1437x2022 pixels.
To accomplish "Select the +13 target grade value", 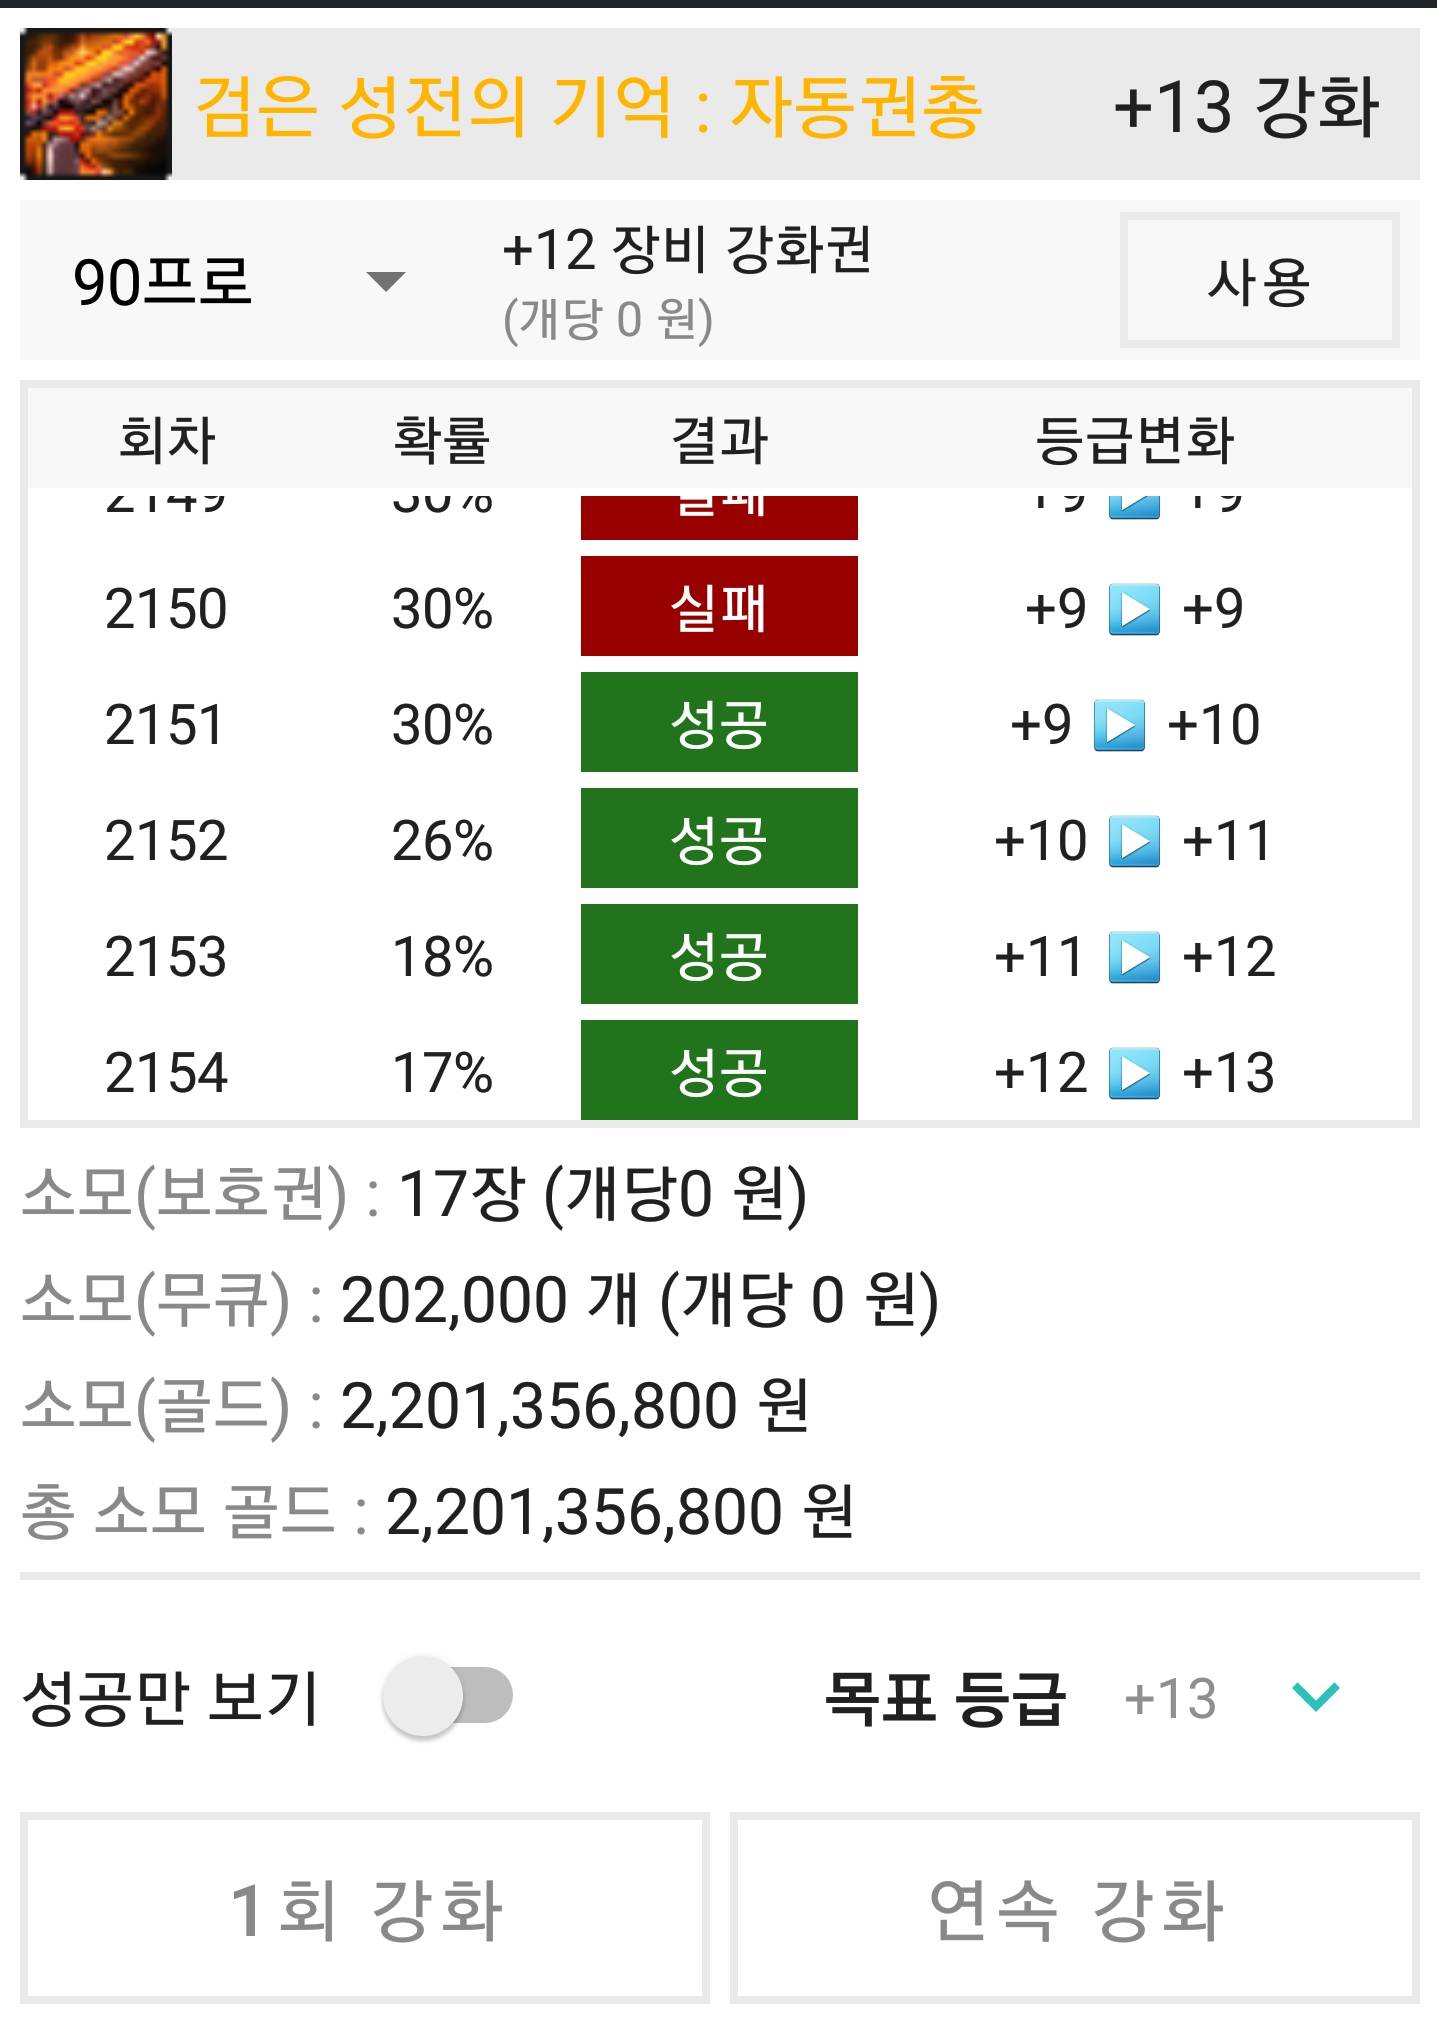I will [1169, 1698].
